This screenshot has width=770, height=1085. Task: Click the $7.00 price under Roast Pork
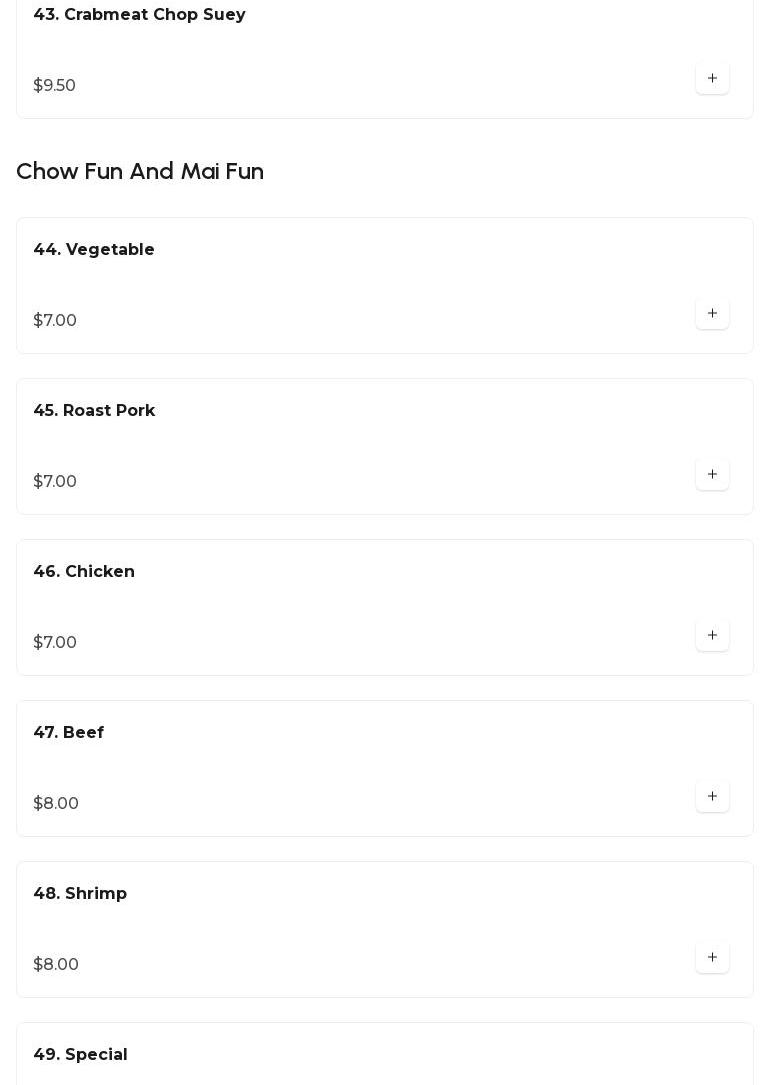pyautogui.click(x=55, y=482)
